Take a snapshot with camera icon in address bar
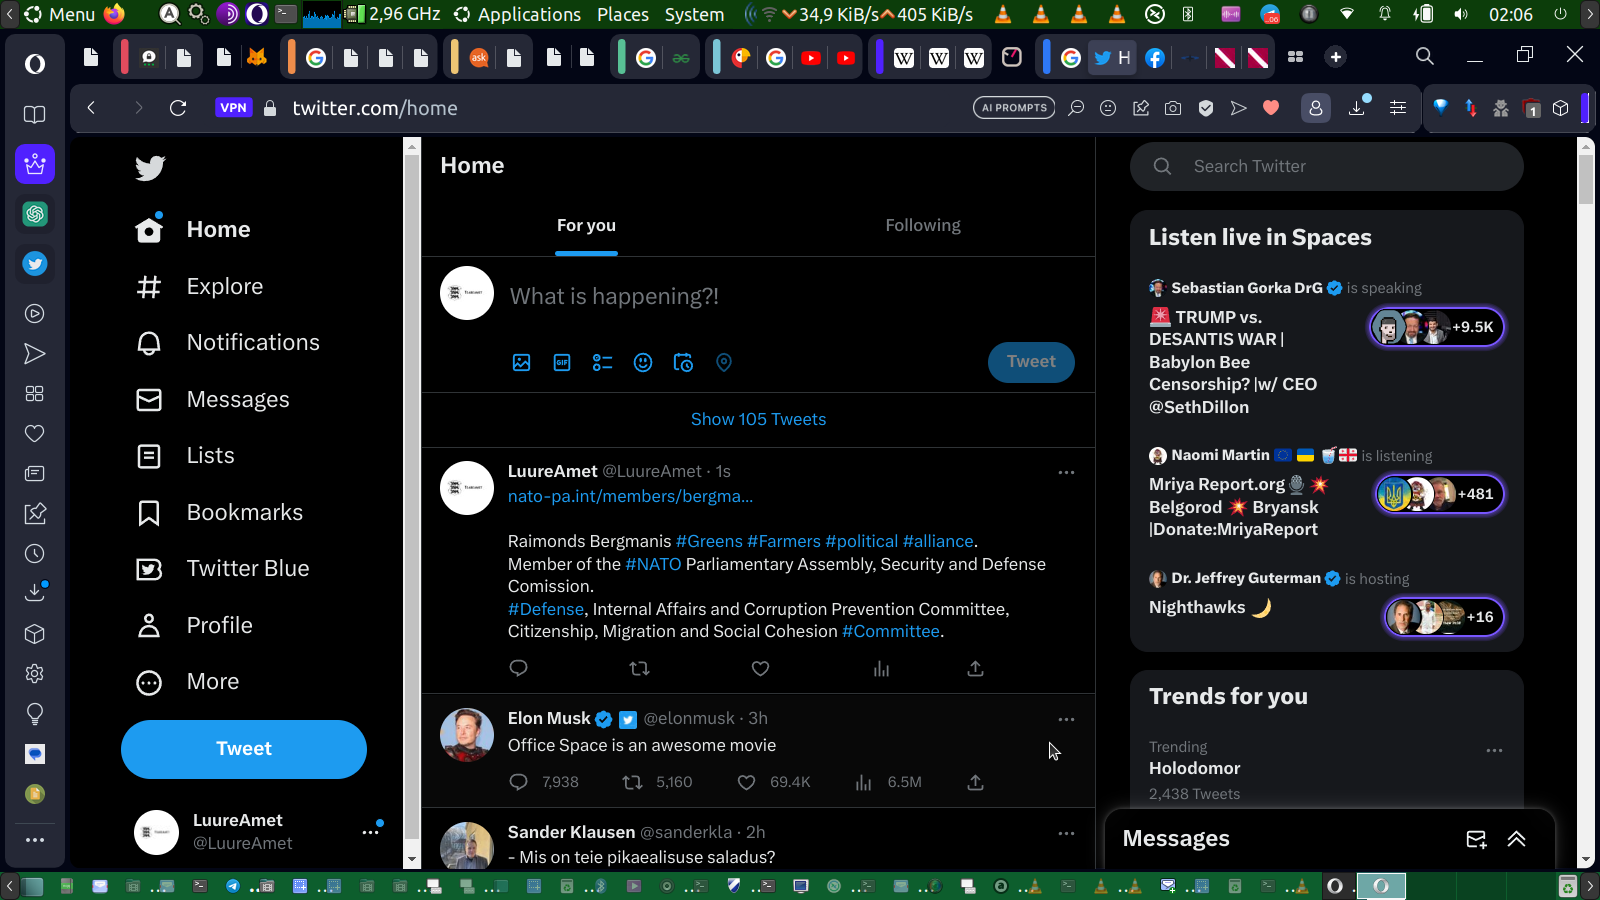Screen dimensions: 1600x900 [x=1173, y=108]
